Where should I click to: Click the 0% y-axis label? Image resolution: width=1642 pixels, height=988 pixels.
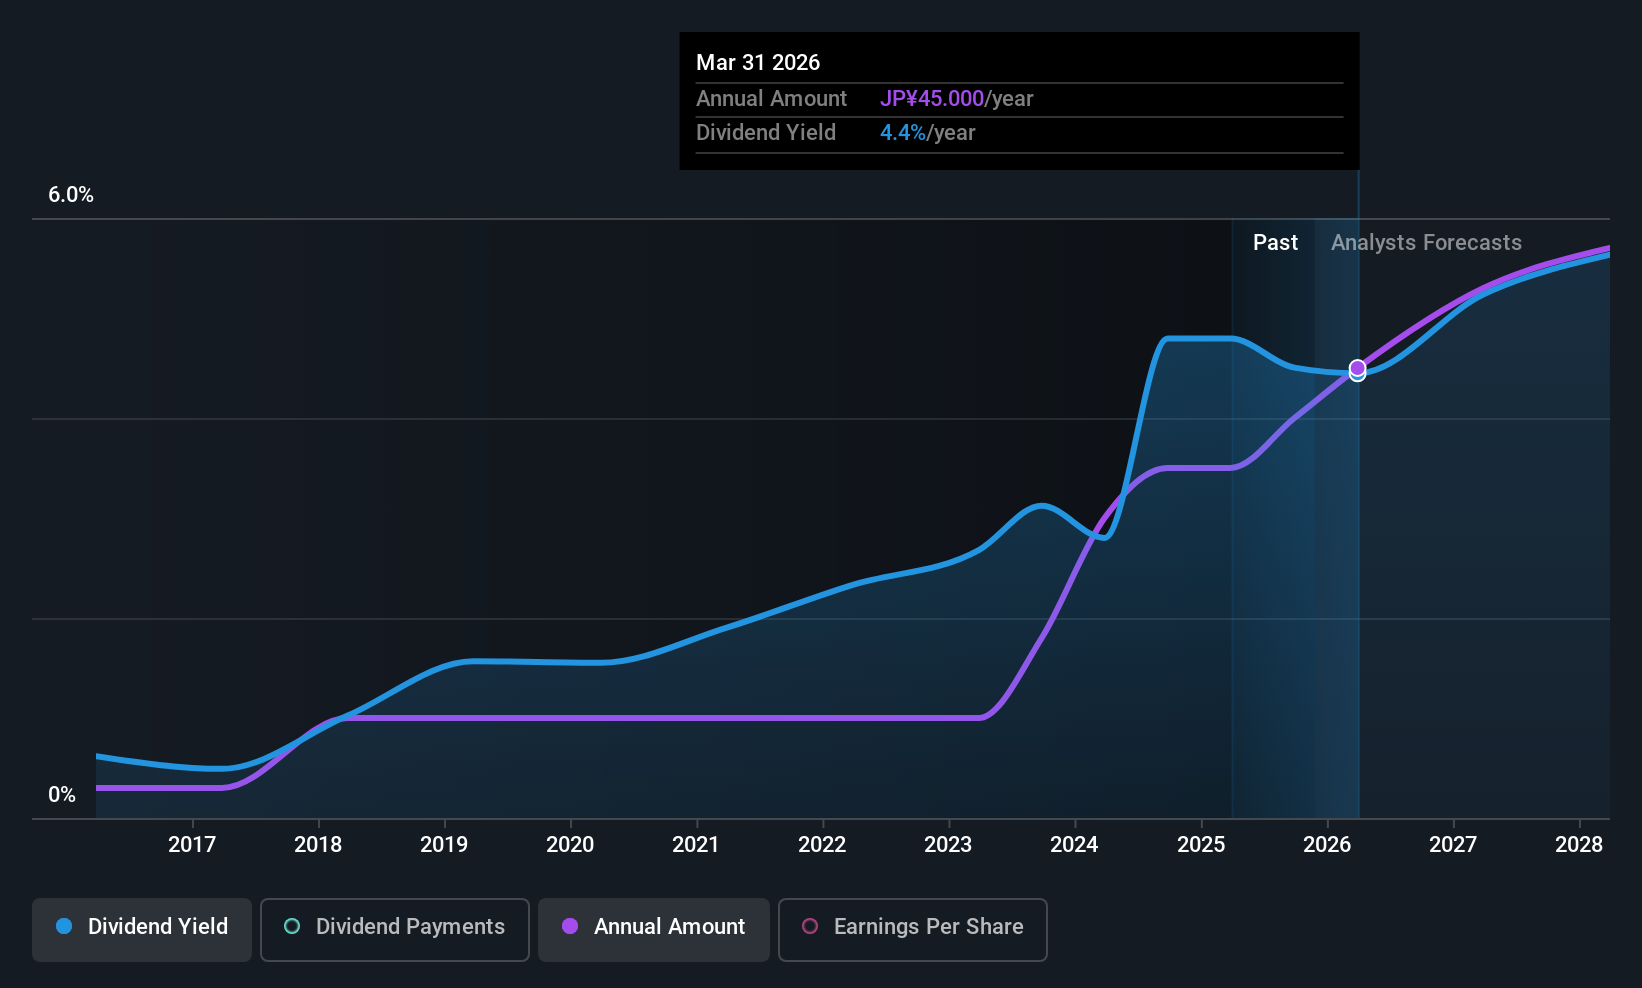click(62, 795)
